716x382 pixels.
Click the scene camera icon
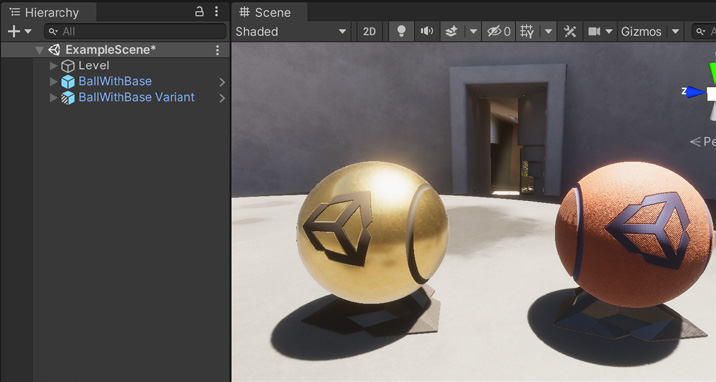pos(594,31)
